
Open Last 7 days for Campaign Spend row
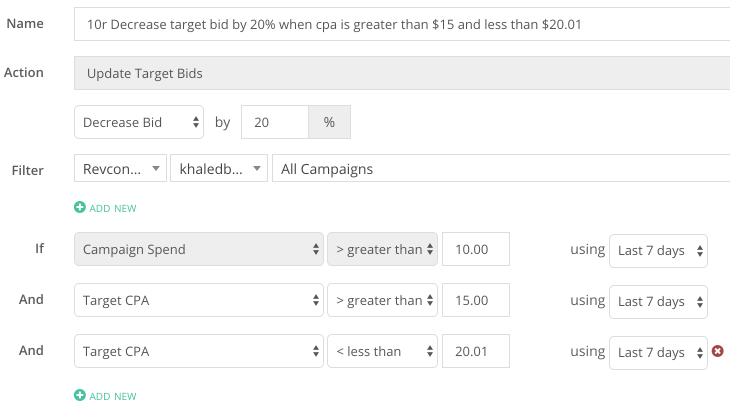(658, 251)
